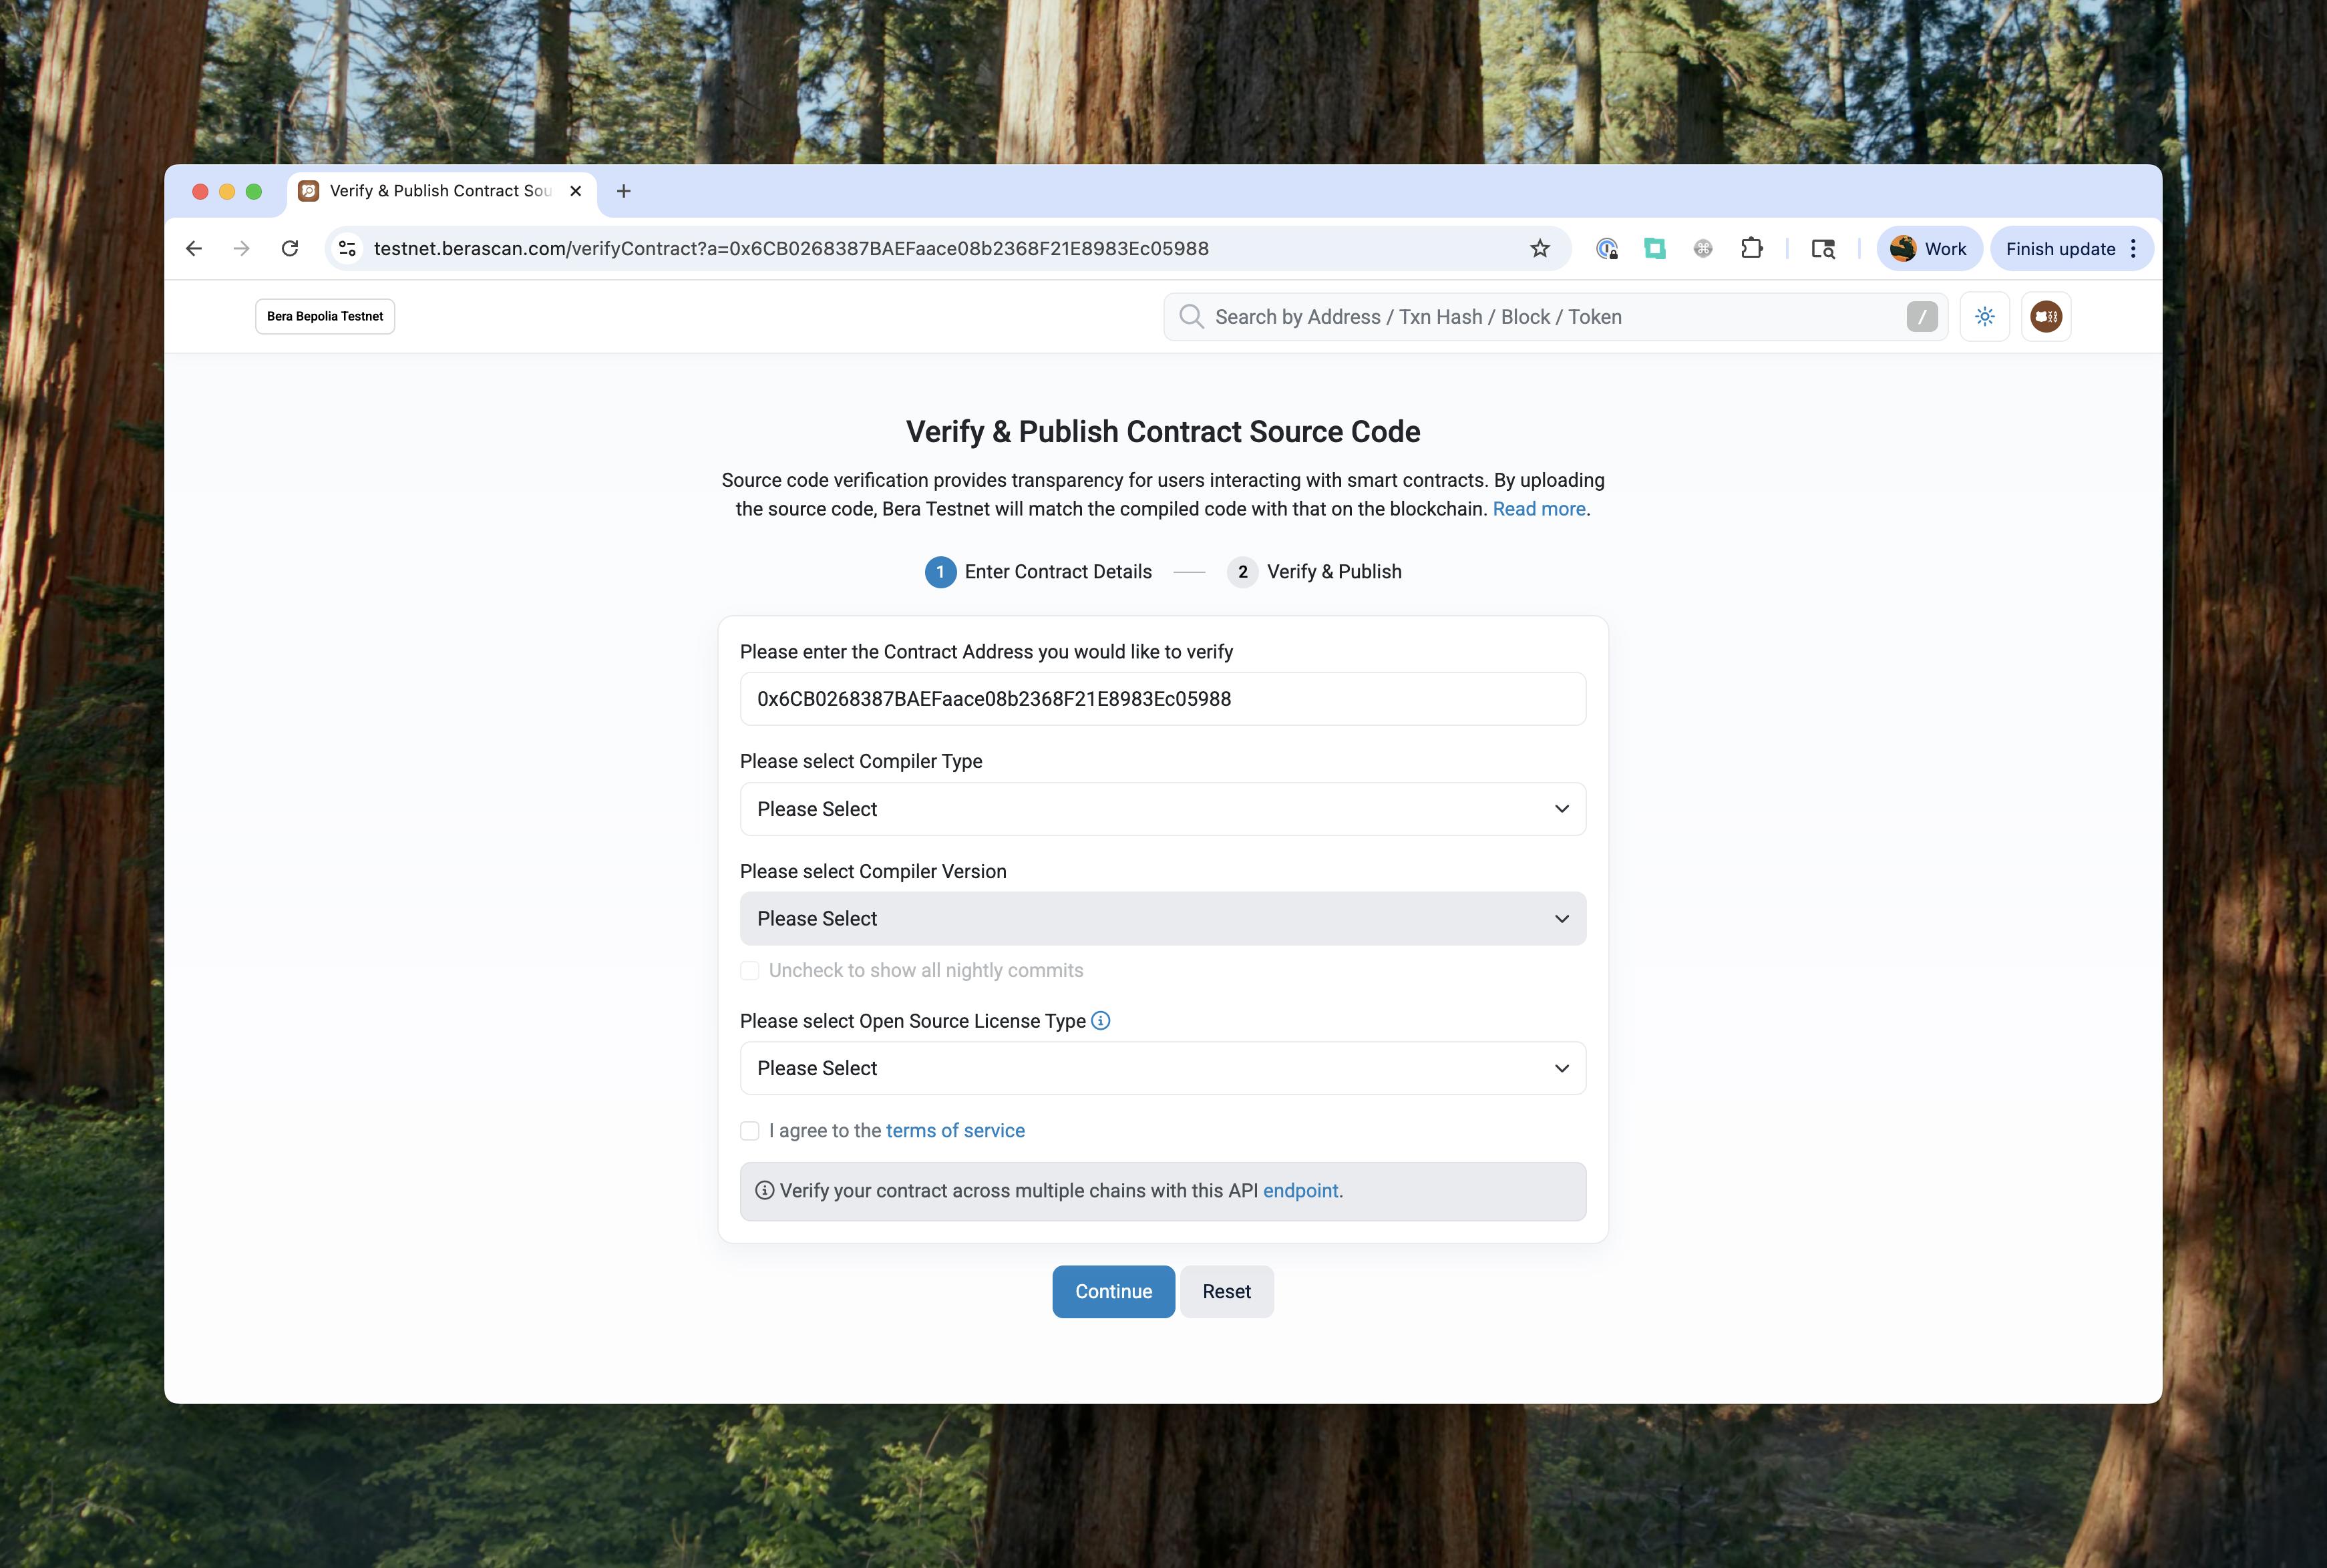
Task: Open the browser extensions puzzle icon
Action: (x=1751, y=248)
